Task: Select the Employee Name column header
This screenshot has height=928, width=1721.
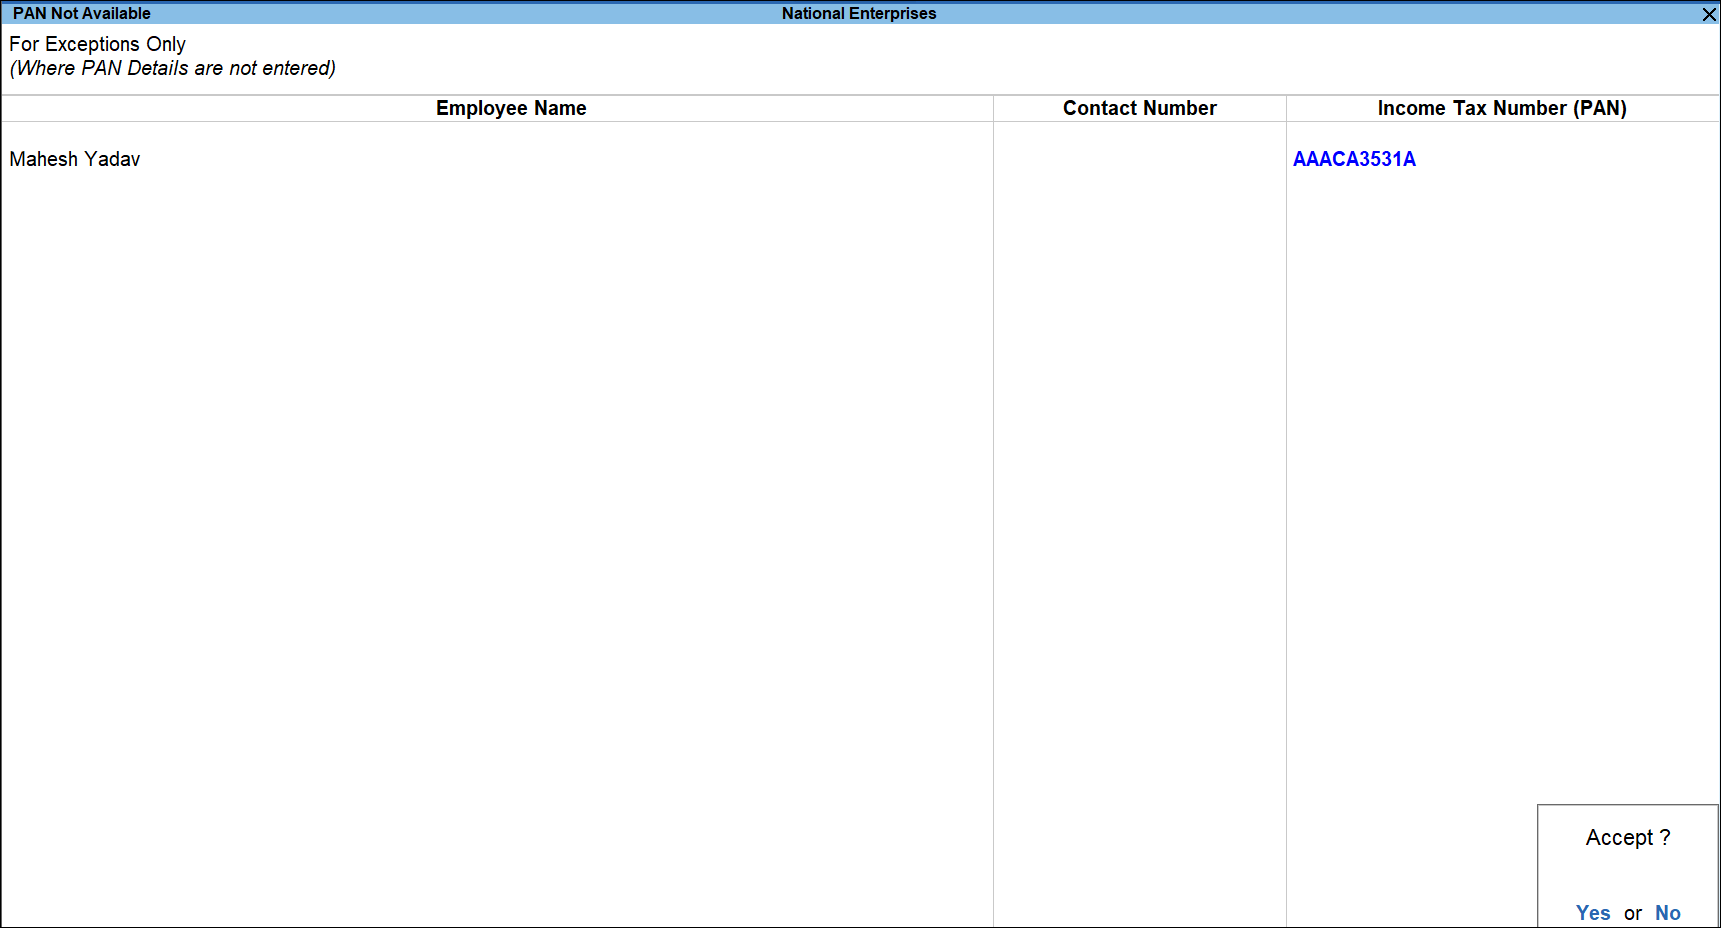Action: tap(510, 108)
